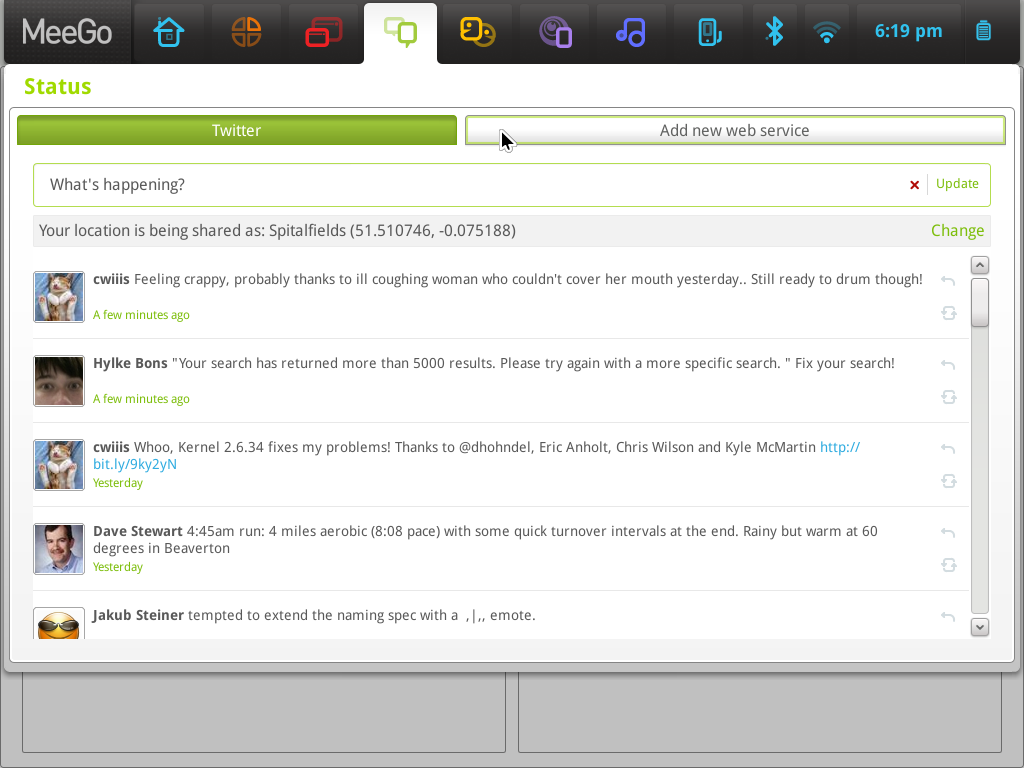Viewport: 1024px width, 768px height.
Task: Switch to the Twitter tab
Action: pyautogui.click(x=236, y=130)
